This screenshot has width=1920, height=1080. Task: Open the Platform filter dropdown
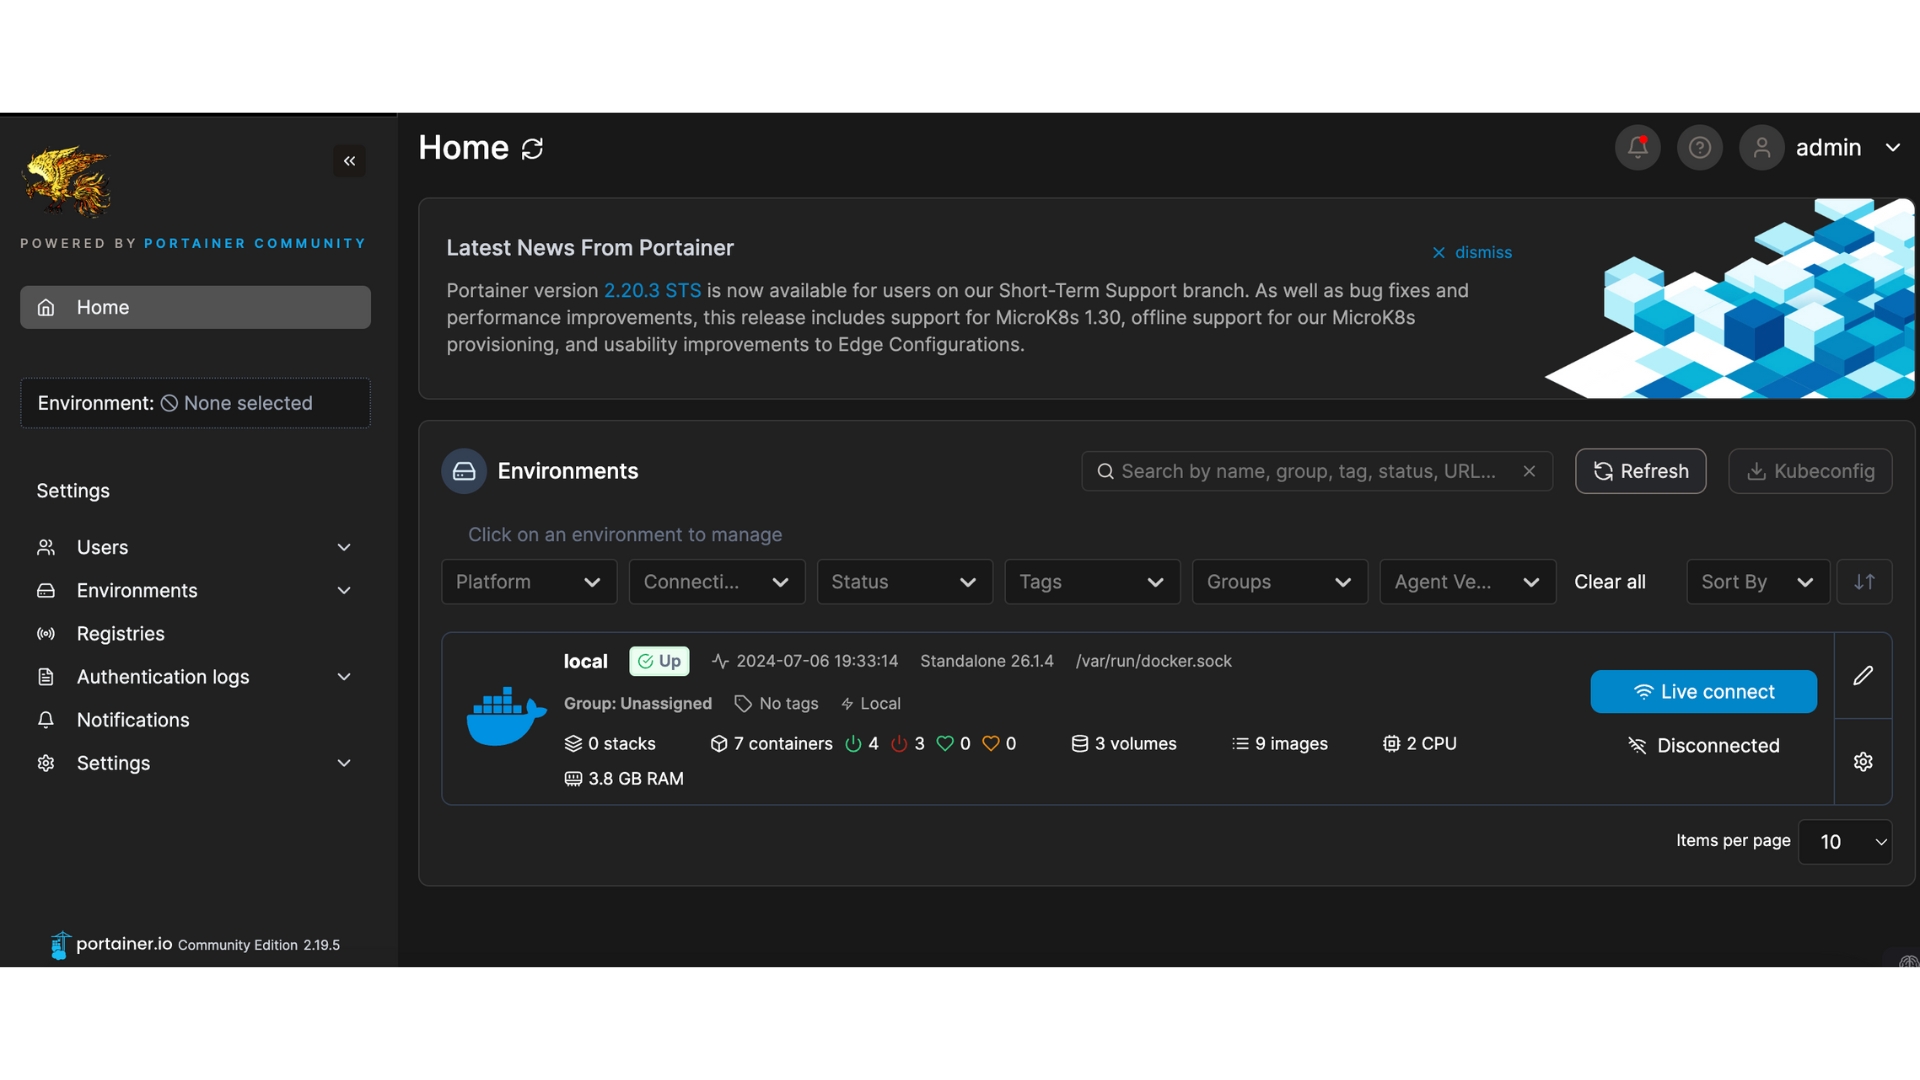pyautogui.click(x=528, y=582)
